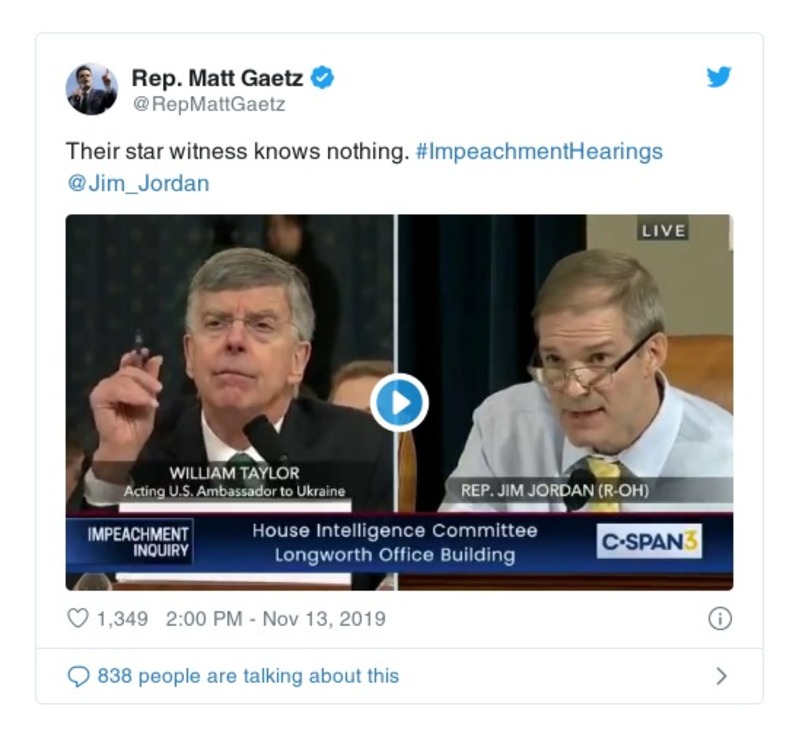This screenshot has width=799, height=741.
Task: Click the heart like icon
Action: [x=78, y=618]
